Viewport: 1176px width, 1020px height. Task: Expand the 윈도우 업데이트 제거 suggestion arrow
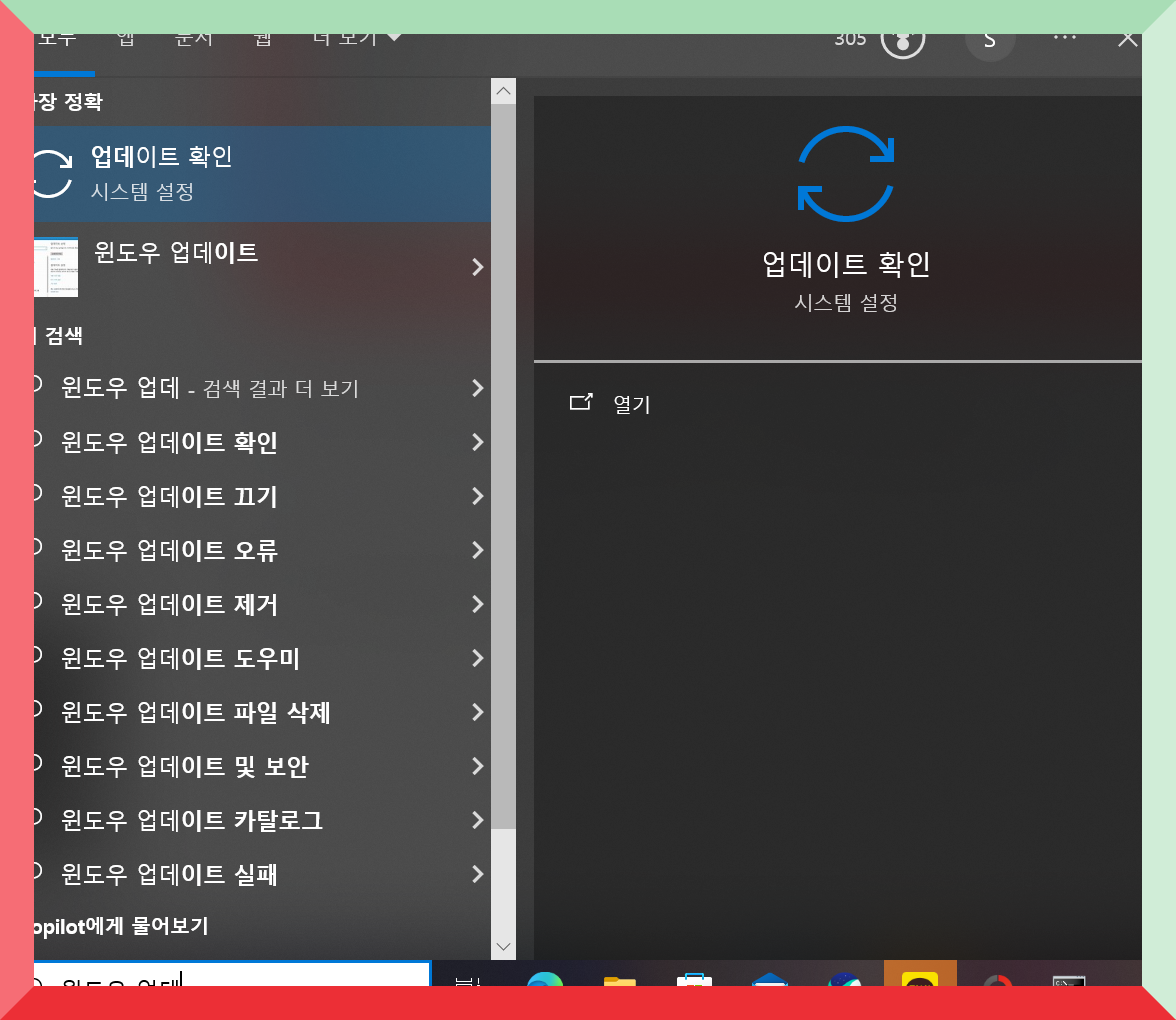tap(477, 604)
